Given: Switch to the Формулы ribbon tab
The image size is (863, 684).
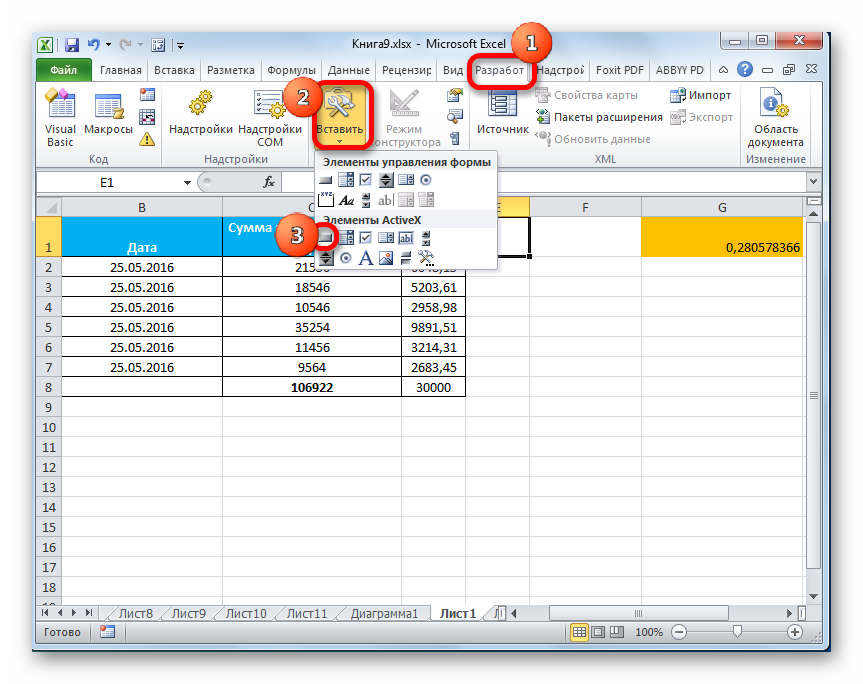Looking at the screenshot, I should 291,71.
